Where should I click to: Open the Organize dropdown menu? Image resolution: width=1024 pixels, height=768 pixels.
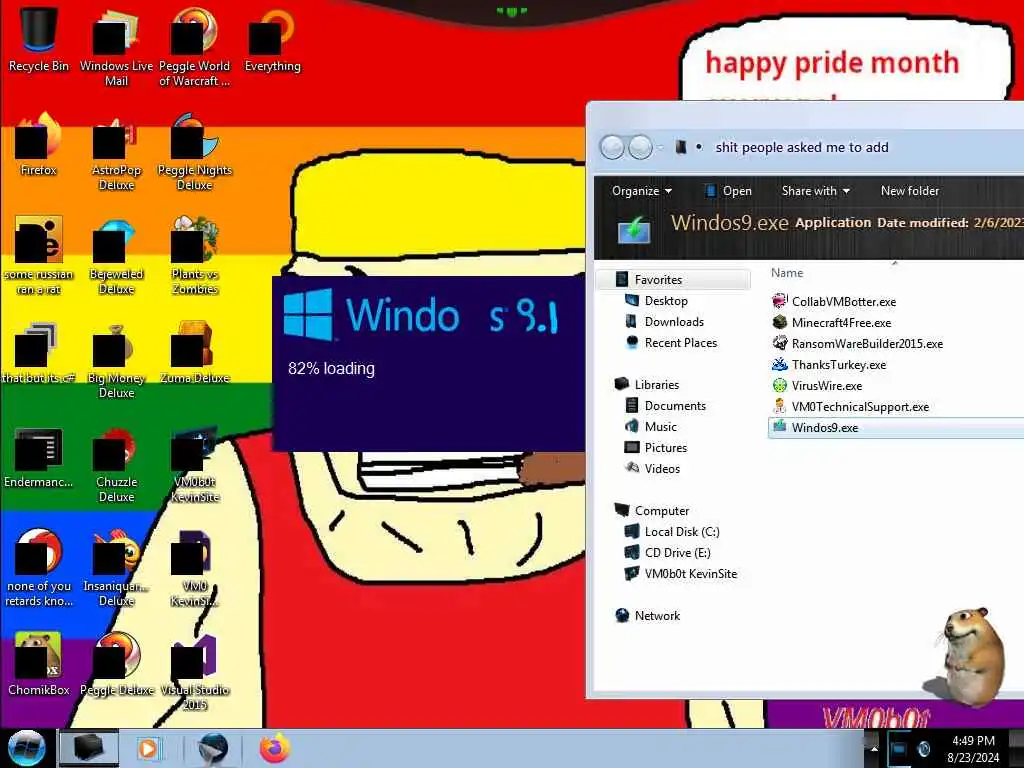tap(641, 191)
